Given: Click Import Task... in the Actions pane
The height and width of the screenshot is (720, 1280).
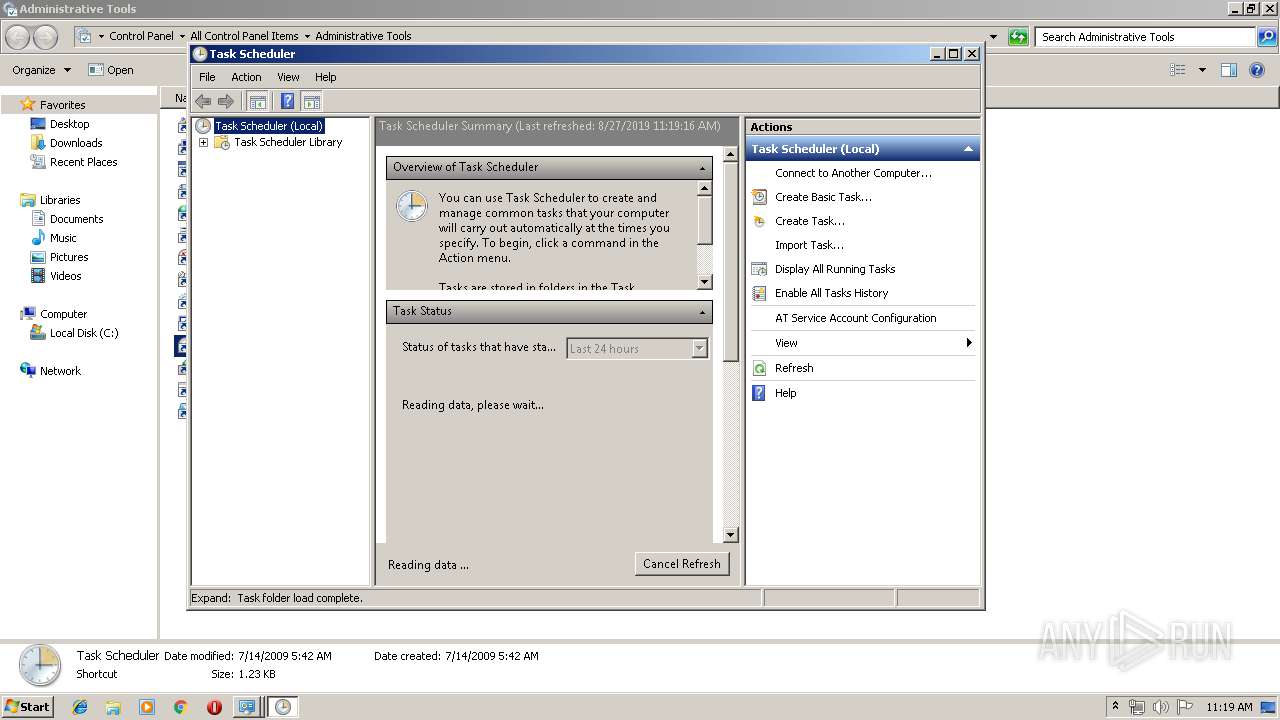Looking at the screenshot, I should [809, 245].
